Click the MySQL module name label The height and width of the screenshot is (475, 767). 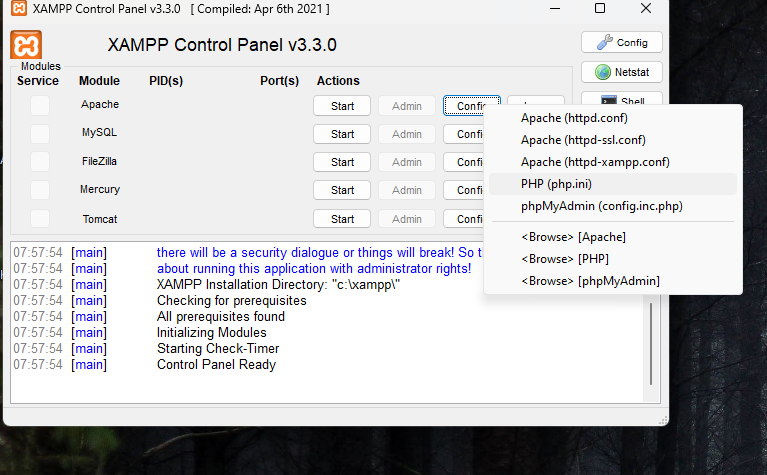(99, 133)
